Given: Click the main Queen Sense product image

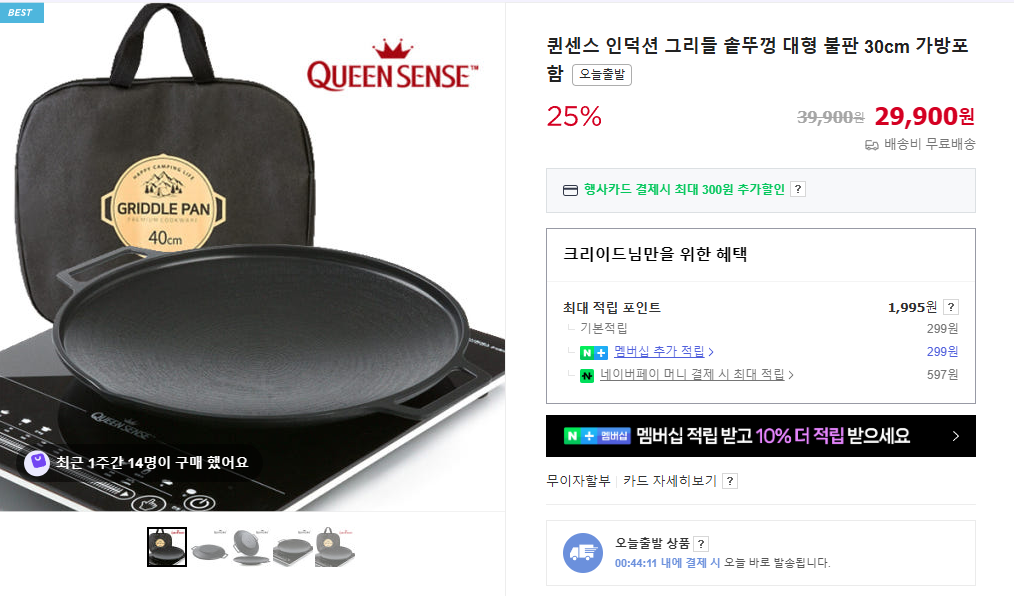Looking at the screenshot, I should click(252, 257).
